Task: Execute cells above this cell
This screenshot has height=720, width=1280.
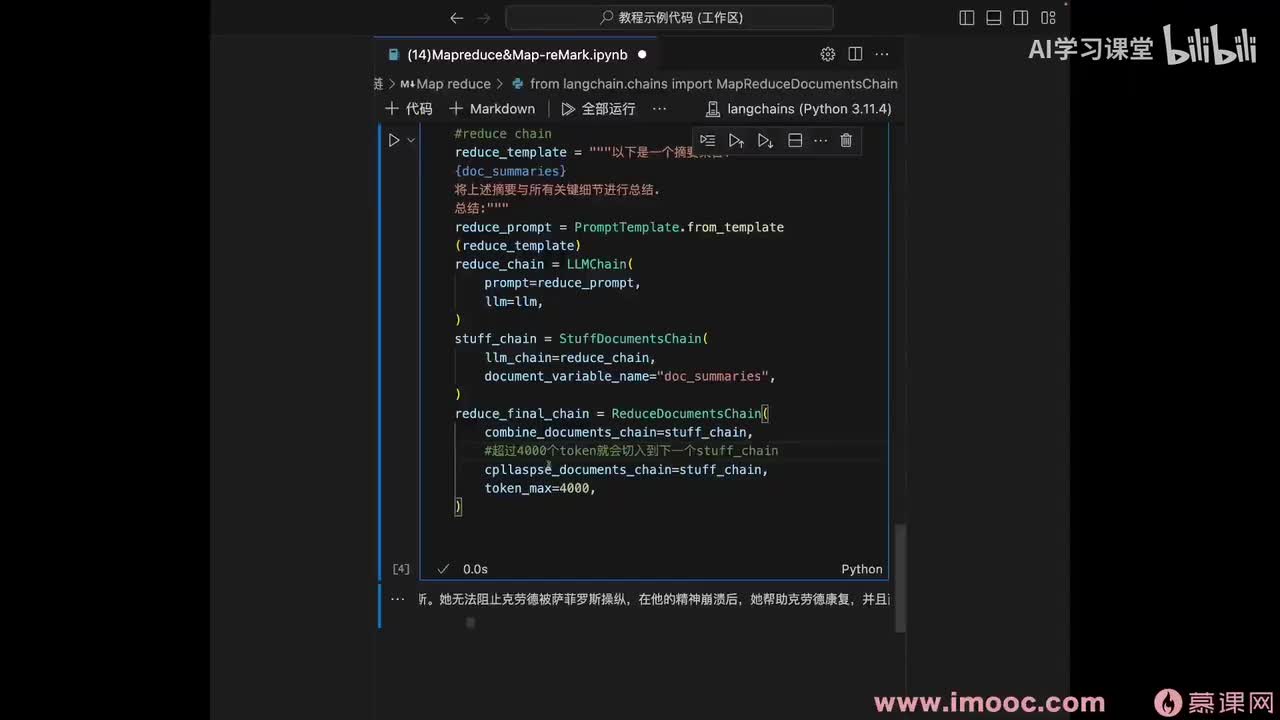Action: 737,140
